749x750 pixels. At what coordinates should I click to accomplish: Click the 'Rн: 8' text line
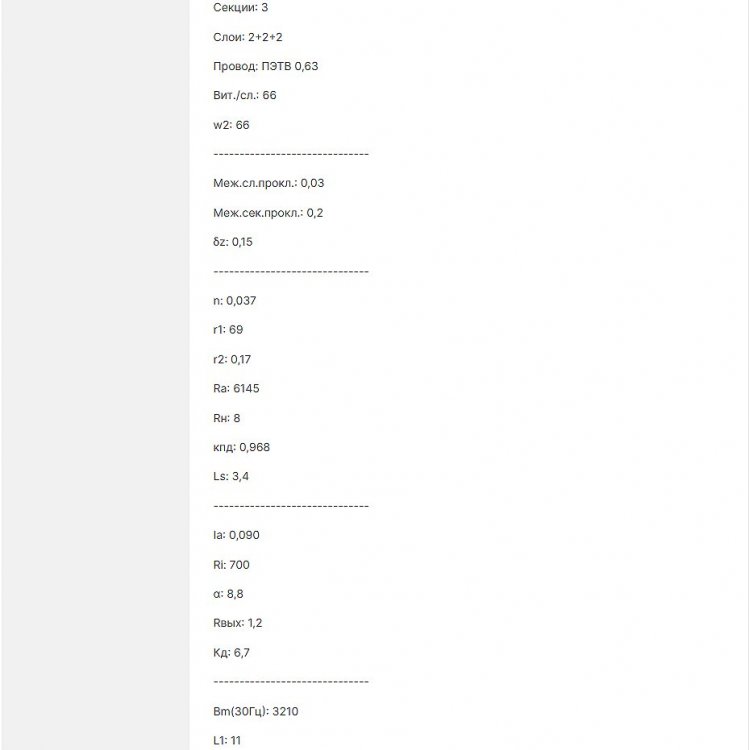[x=227, y=418]
